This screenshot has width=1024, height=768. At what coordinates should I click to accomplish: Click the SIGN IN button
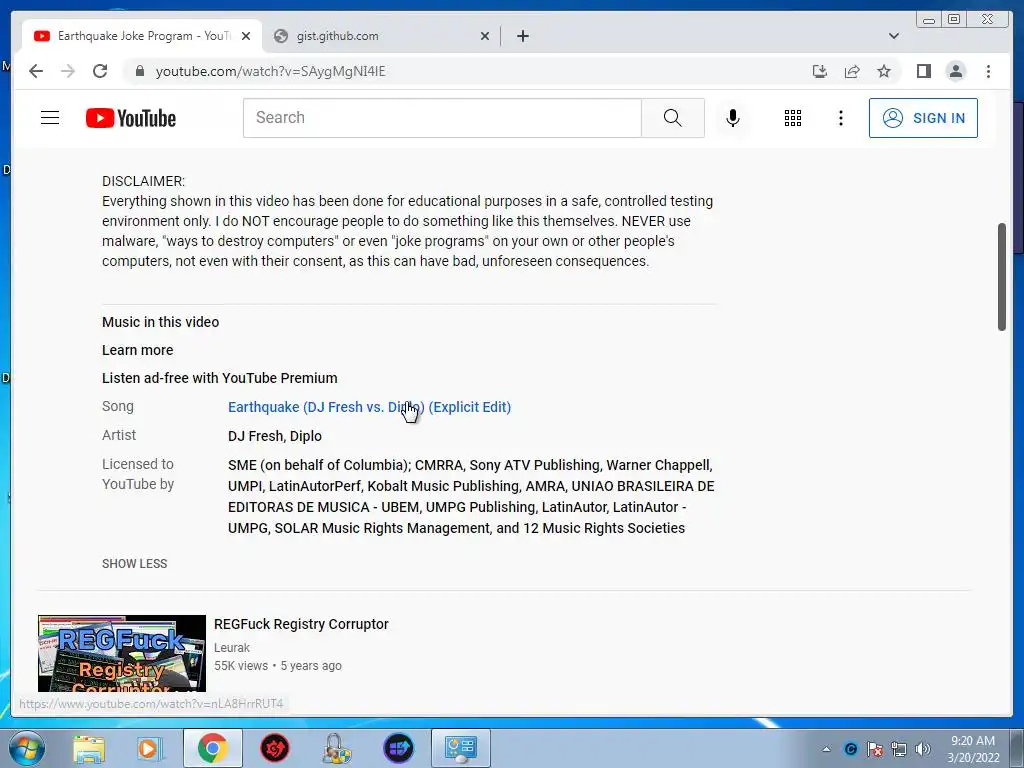pos(923,118)
